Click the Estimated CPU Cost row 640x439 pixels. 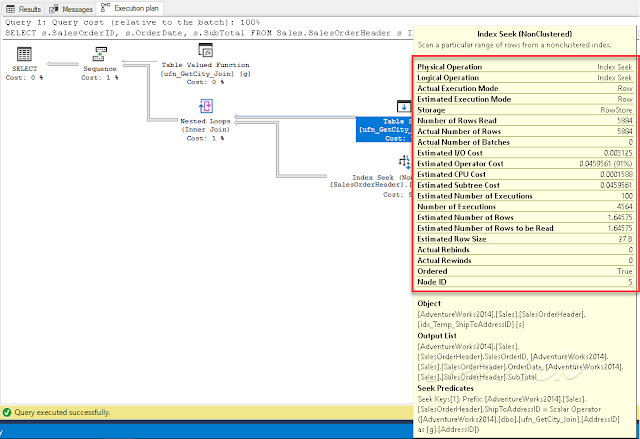coord(524,175)
